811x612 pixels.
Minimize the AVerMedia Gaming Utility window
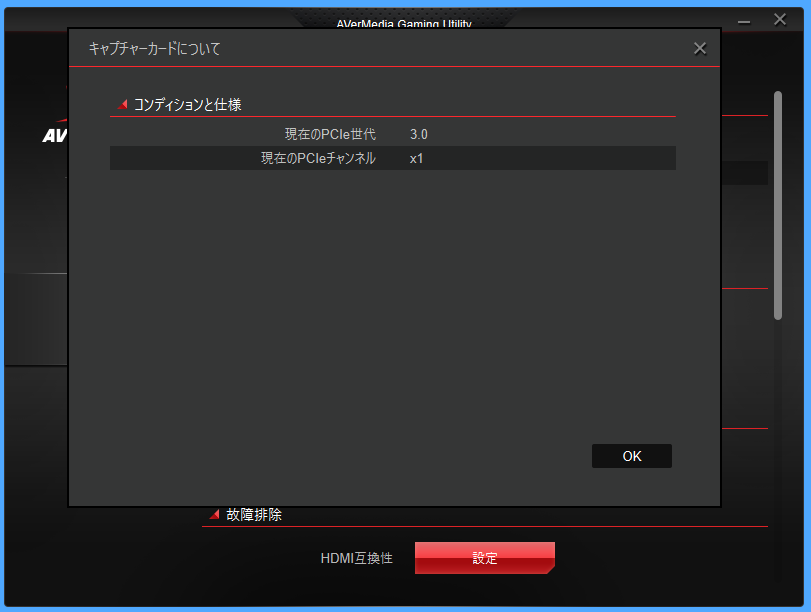(x=744, y=21)
